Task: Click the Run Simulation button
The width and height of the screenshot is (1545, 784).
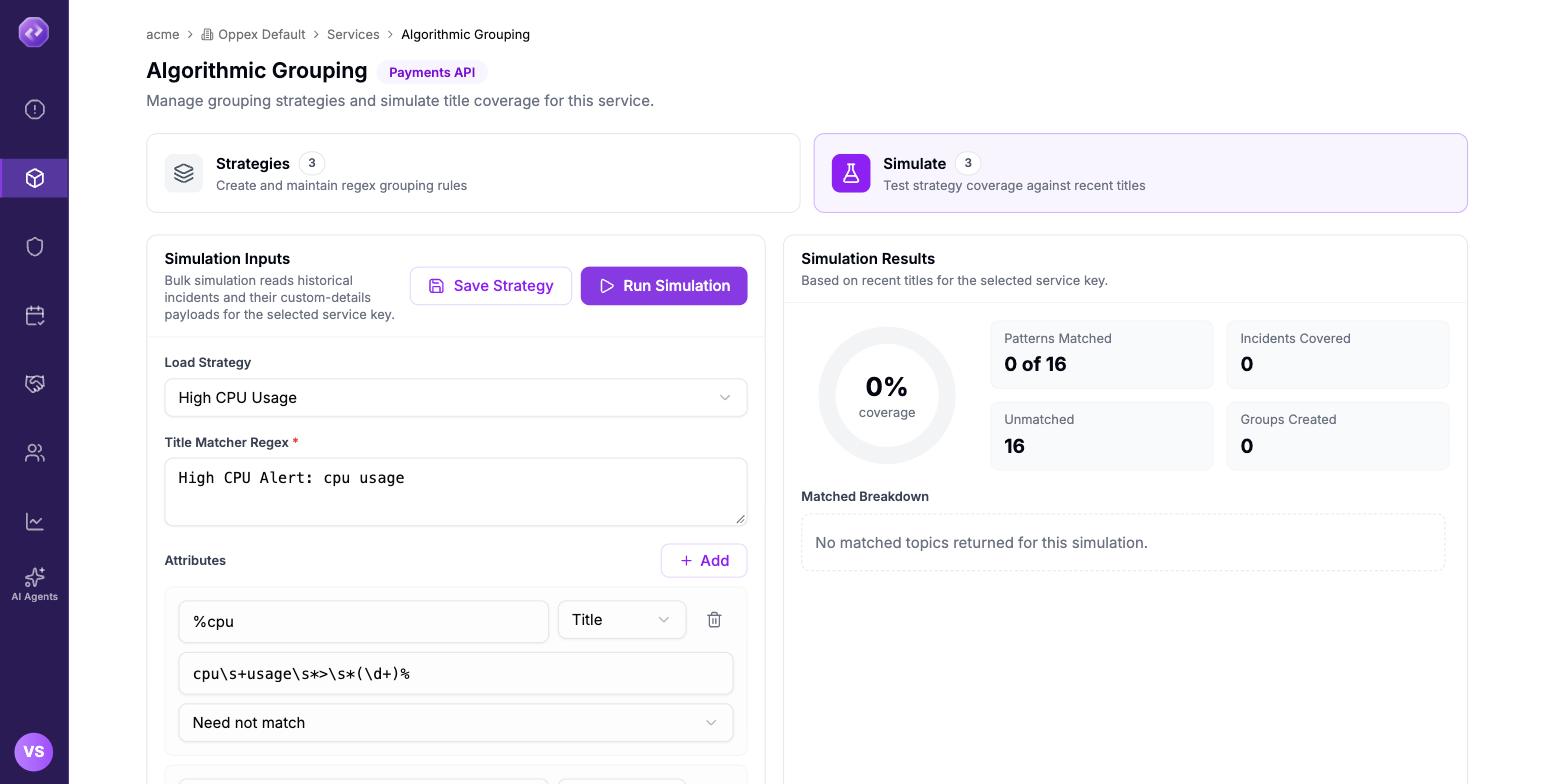Action: (x=664, y=286)
